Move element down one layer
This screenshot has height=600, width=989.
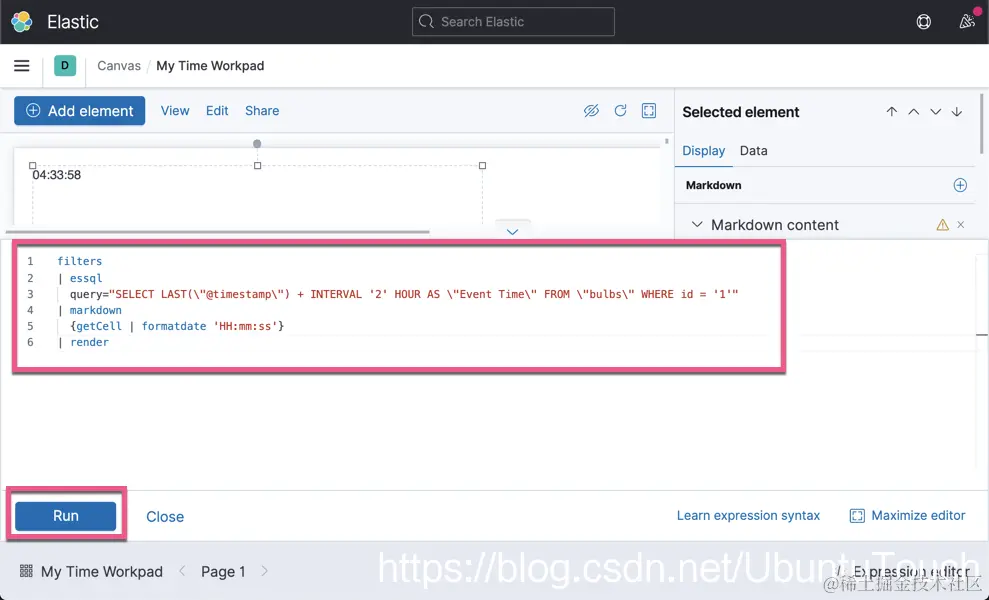click(x=935, y=112)
